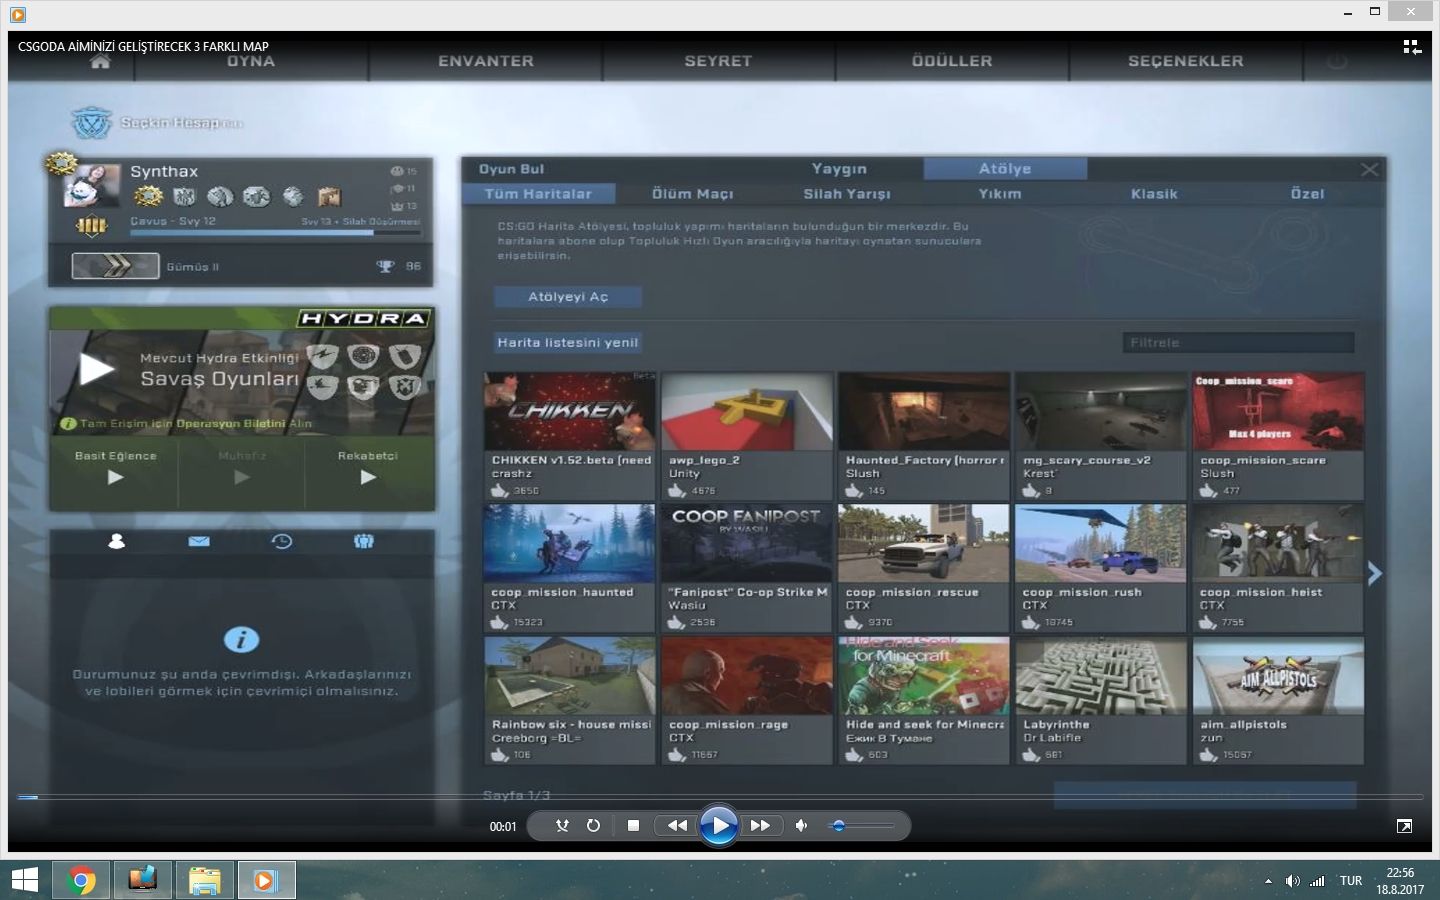The width and height of the screenshot is (1440, 900).
Task: Switch to full screen view icon
Action: pos(1404,825)
